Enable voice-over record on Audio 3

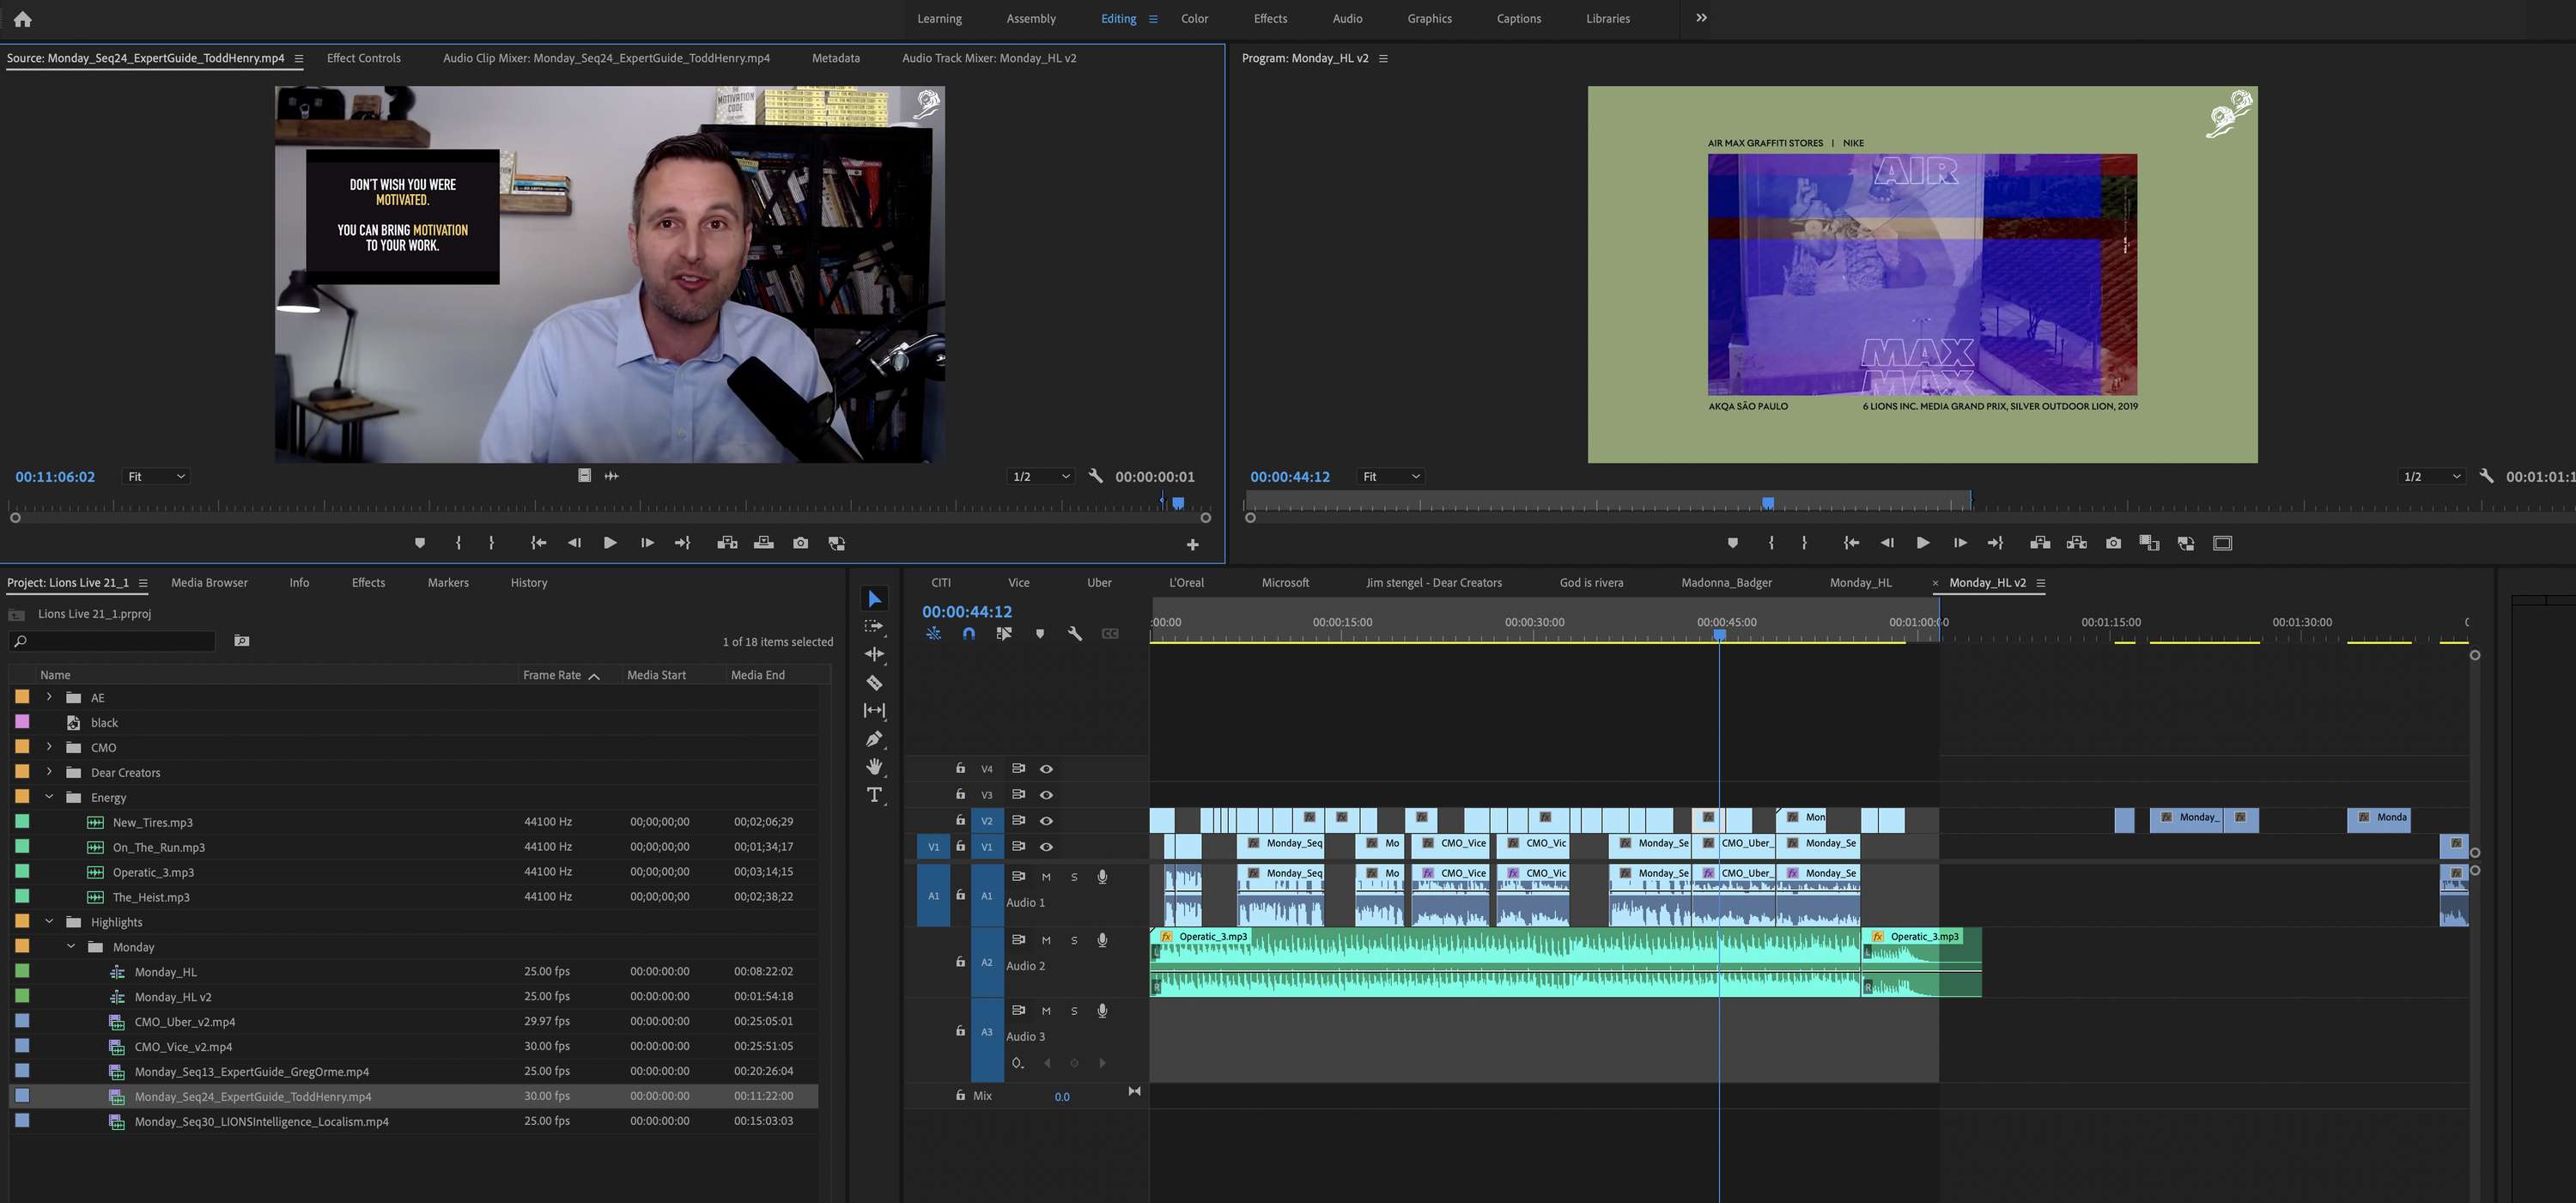coord(1102,1011)
